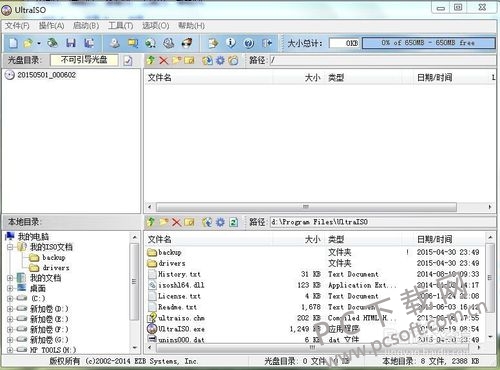Expand the (C:) drive node
The height and width of the screenshot is (370, 500).
[x=10, y=298]
